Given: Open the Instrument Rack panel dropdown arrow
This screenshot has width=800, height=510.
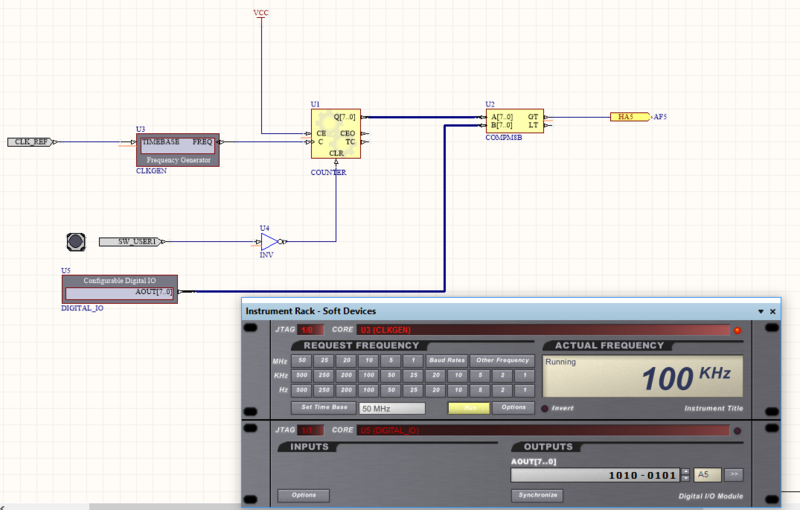Looking at the screenshot, I should coord(760,311).
